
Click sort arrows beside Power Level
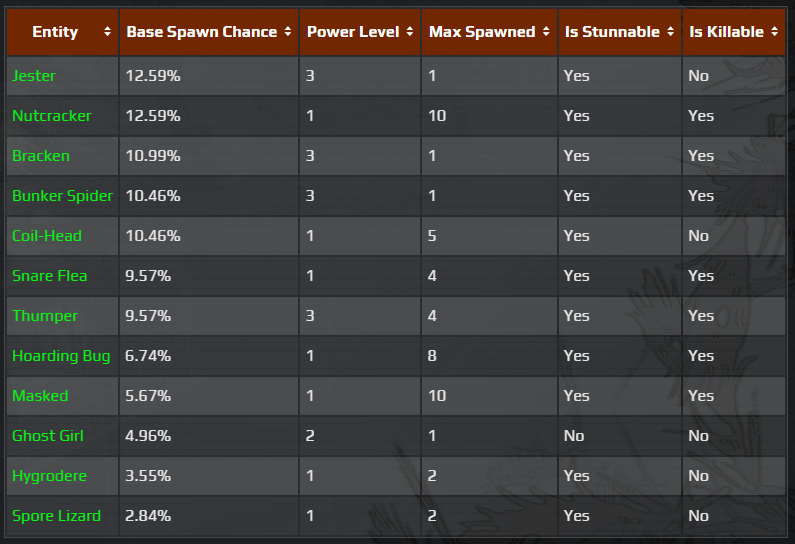[x=410, y=32]
